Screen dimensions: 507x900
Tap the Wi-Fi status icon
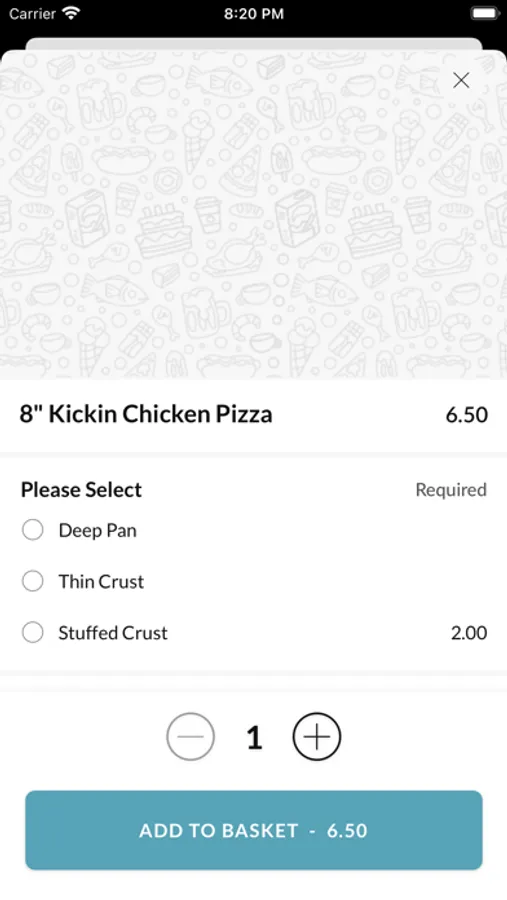[x=71, y=14]
